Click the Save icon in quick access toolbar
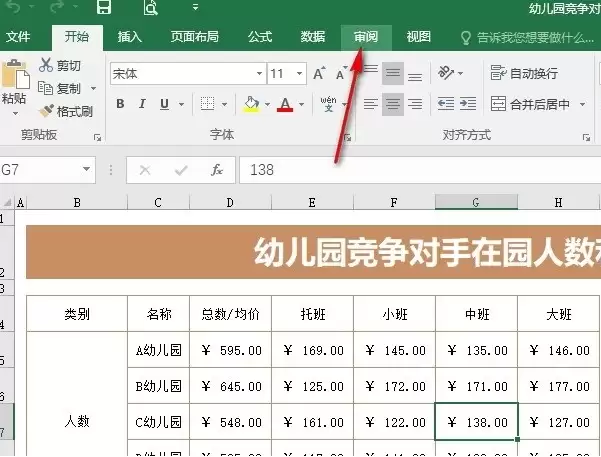 (103, 7)
